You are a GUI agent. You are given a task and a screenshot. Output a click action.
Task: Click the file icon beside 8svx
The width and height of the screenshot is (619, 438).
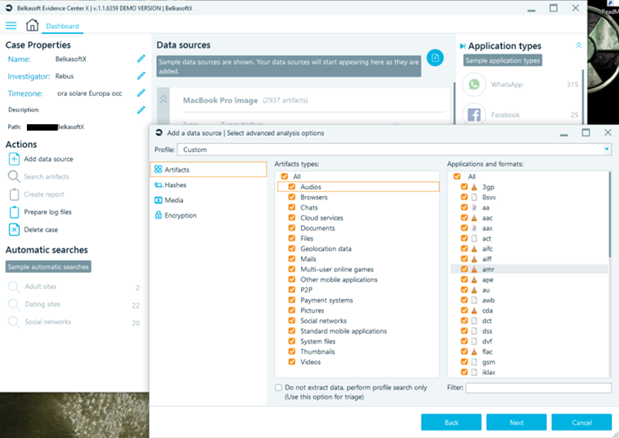coord(474,197)
